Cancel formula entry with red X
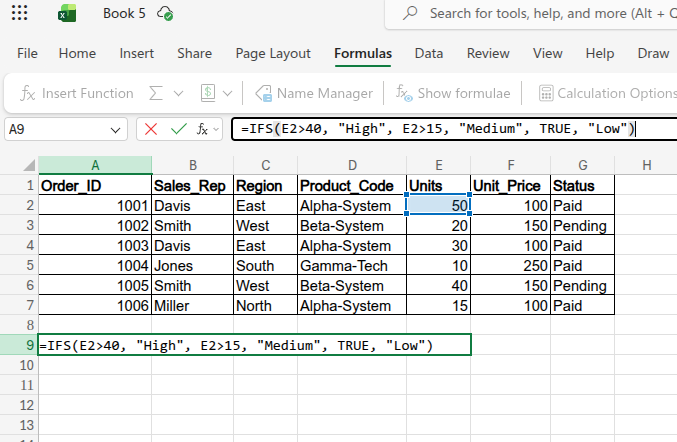 [151, 129]
